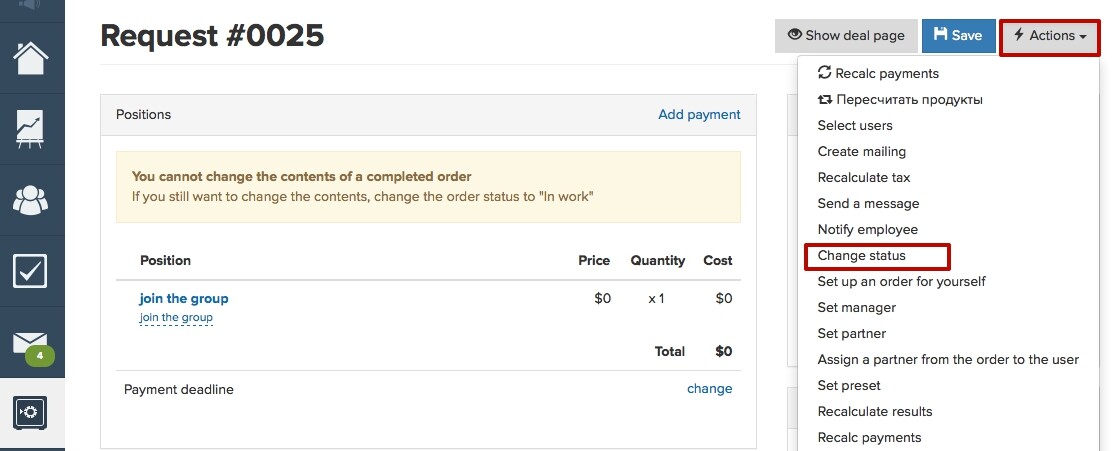Click the Add payment link
Viewport: 1112px width, 451px height.
699,114
